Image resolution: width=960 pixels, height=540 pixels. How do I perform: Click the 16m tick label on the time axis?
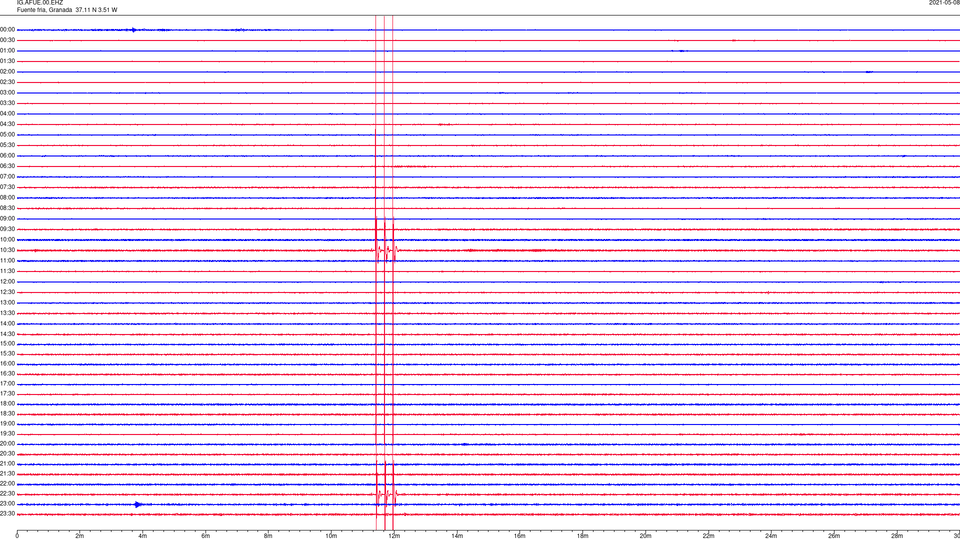click(x=520, y=536)
